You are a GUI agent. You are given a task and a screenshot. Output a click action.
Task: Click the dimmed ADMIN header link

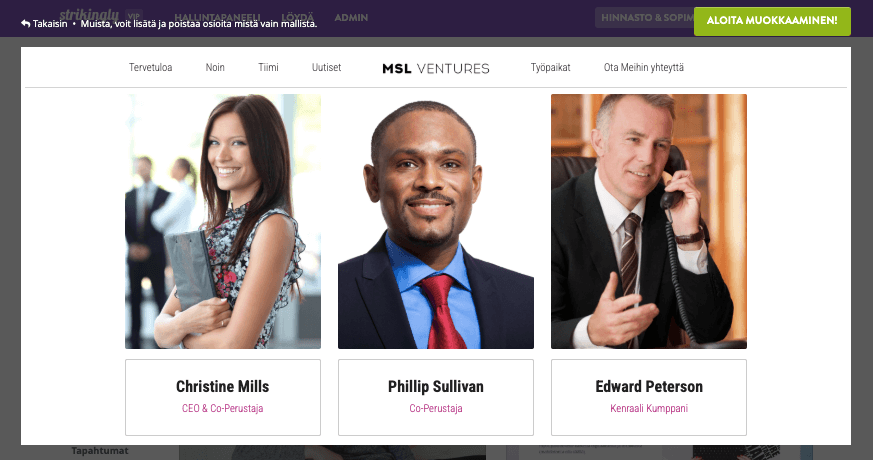click(351, 18)
